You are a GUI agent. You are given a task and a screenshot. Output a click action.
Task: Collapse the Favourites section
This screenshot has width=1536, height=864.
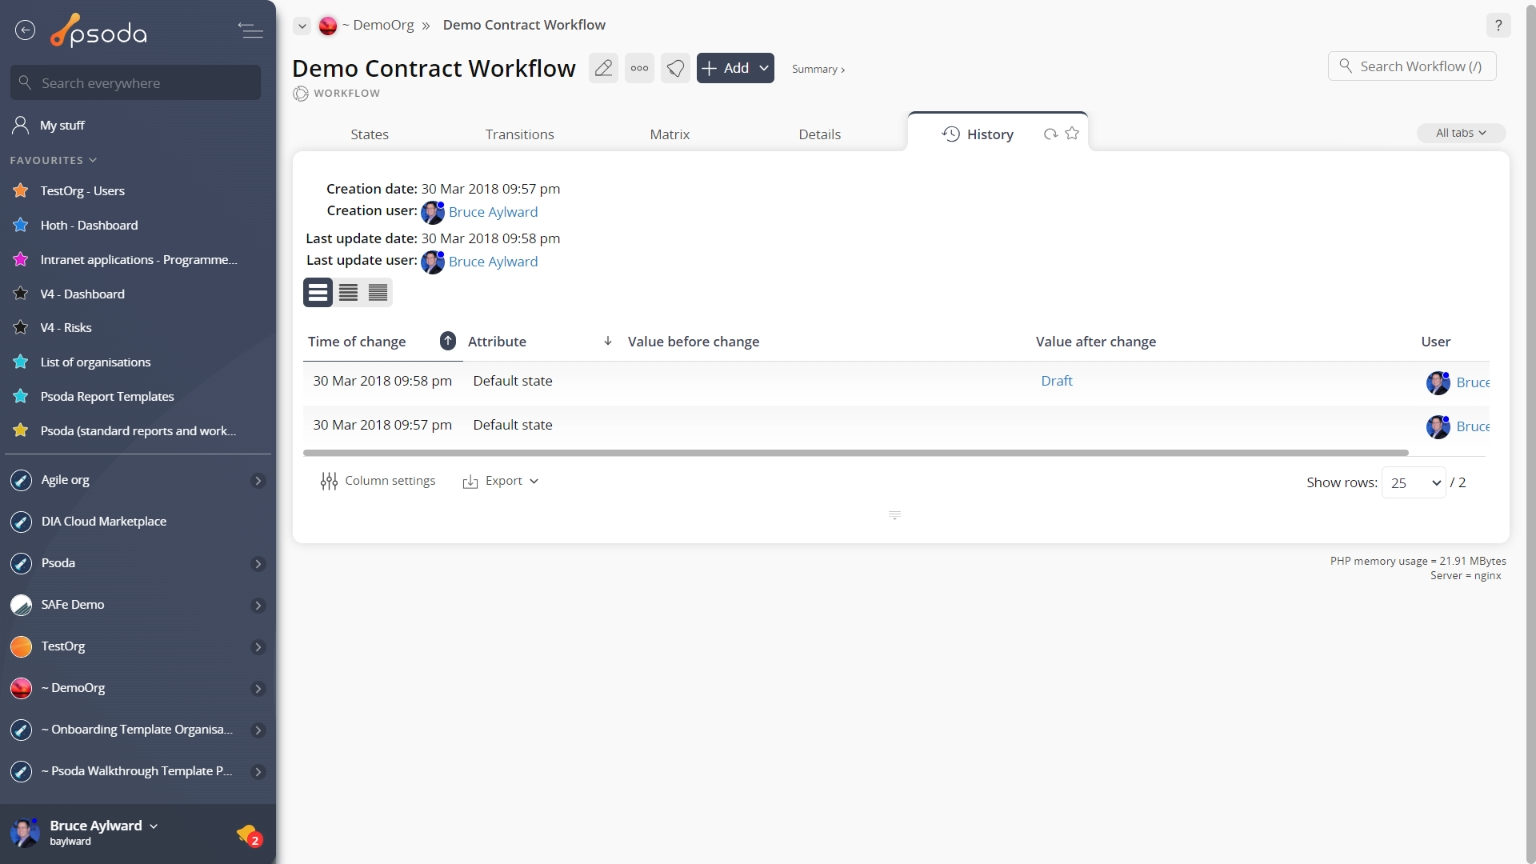[53, 160]
